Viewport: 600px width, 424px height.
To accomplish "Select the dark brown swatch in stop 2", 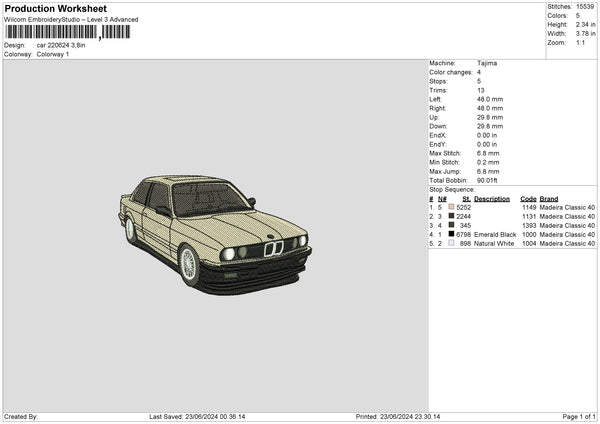I will 452,216.
